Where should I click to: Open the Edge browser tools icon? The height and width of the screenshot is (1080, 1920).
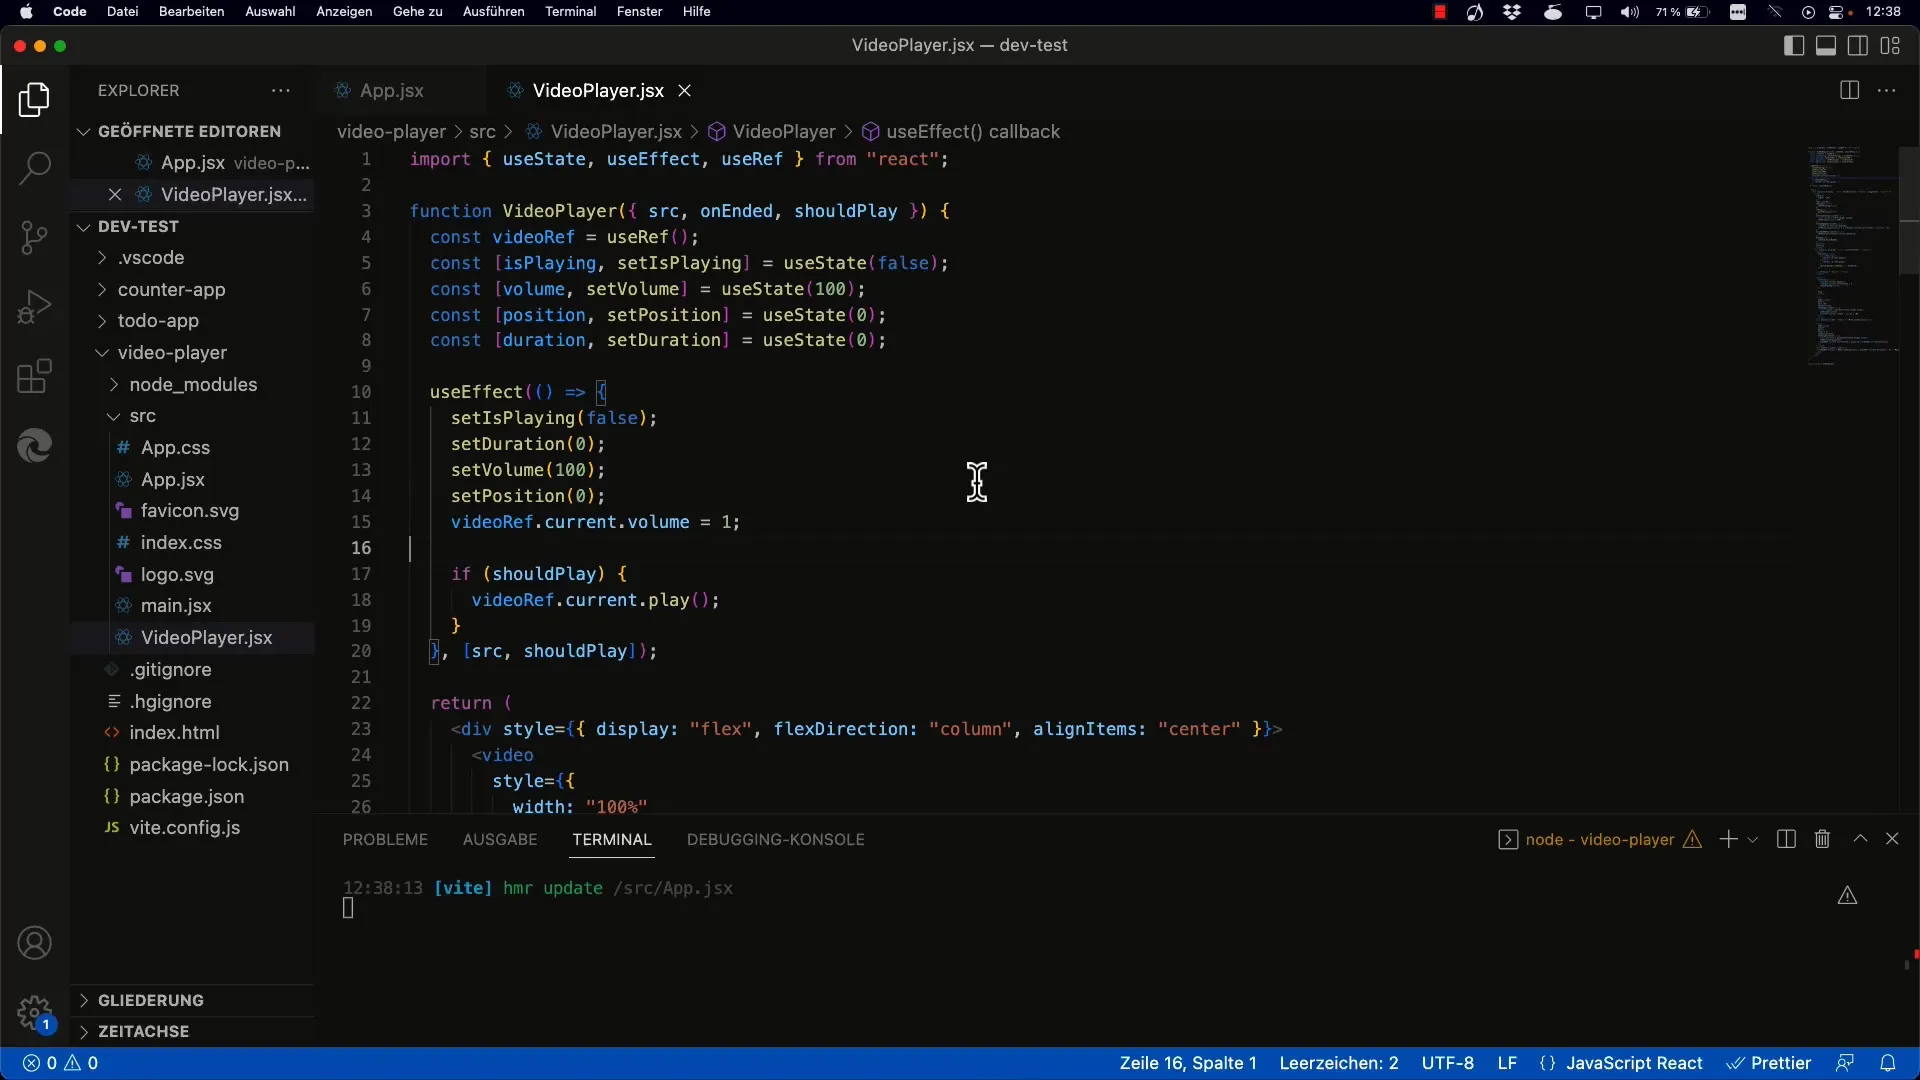point(34,446)
